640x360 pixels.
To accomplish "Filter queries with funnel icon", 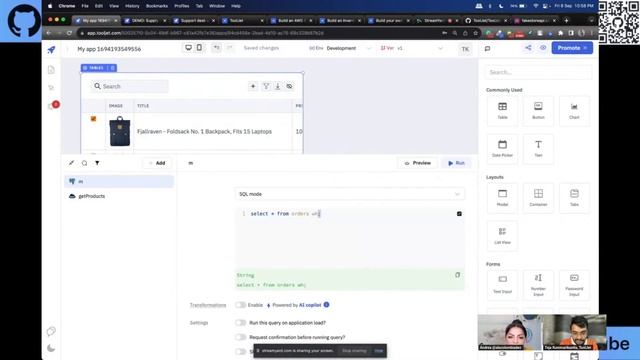I will coord(97,163).
